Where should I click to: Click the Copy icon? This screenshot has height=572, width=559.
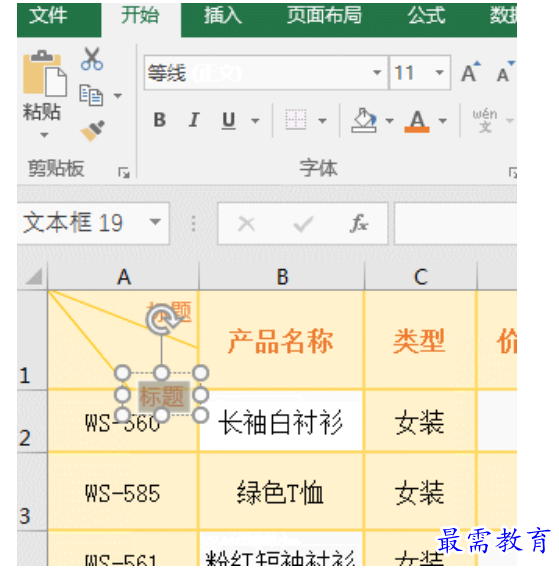(x=91, y=95)
